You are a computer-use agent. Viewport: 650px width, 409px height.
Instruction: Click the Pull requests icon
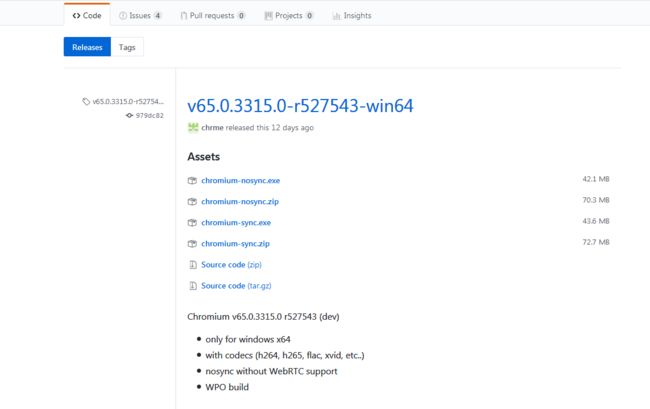tap(184, 16)
